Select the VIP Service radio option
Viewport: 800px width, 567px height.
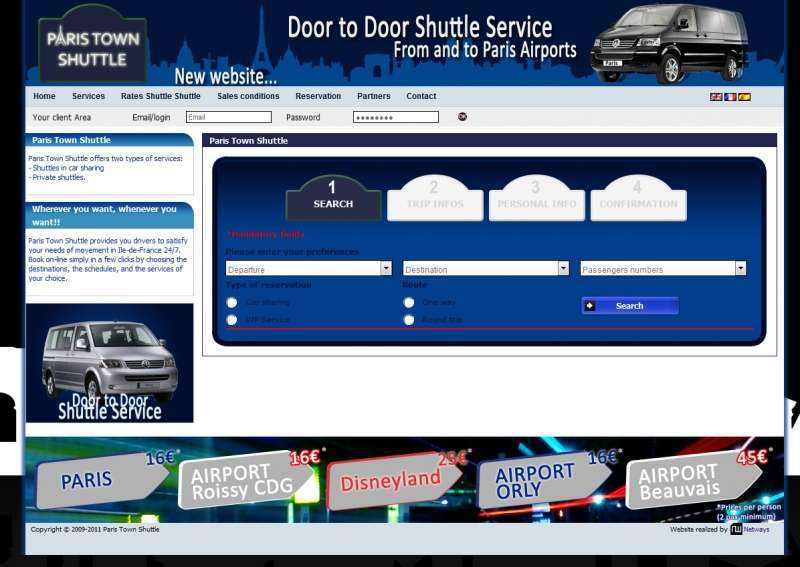click(232, 320)
